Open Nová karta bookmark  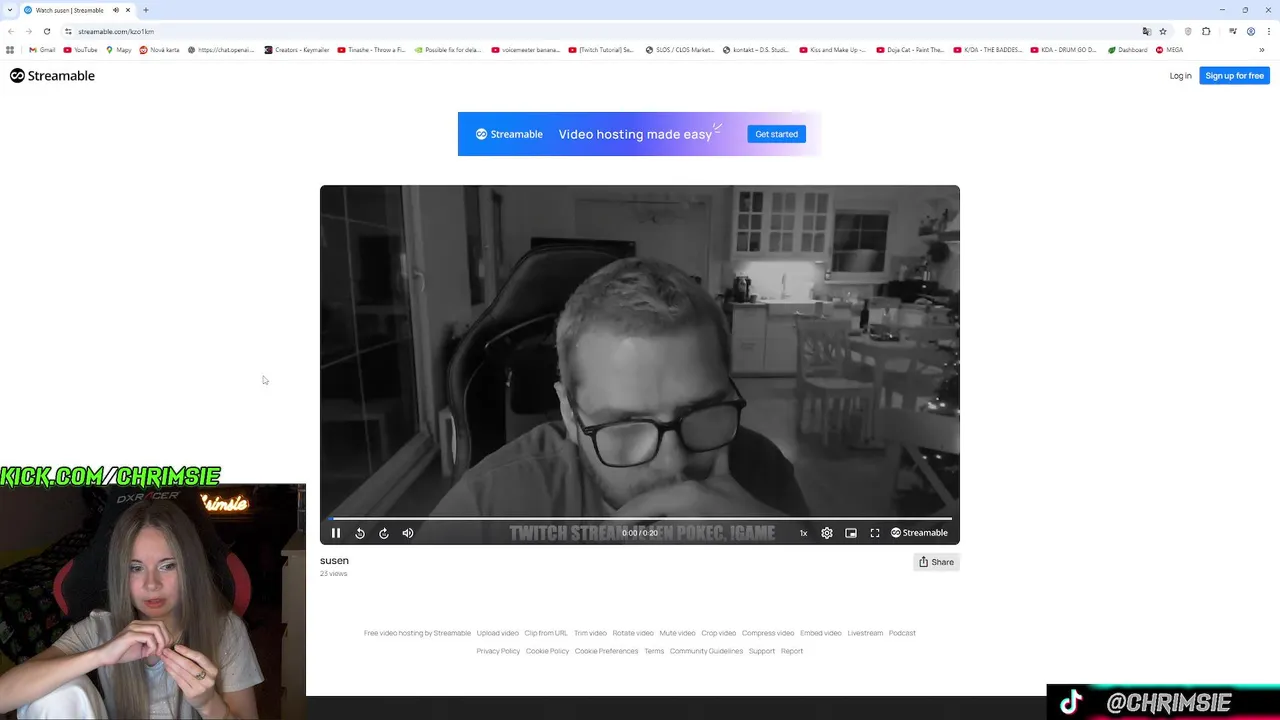pyautogui.click(x=160, y=50)
